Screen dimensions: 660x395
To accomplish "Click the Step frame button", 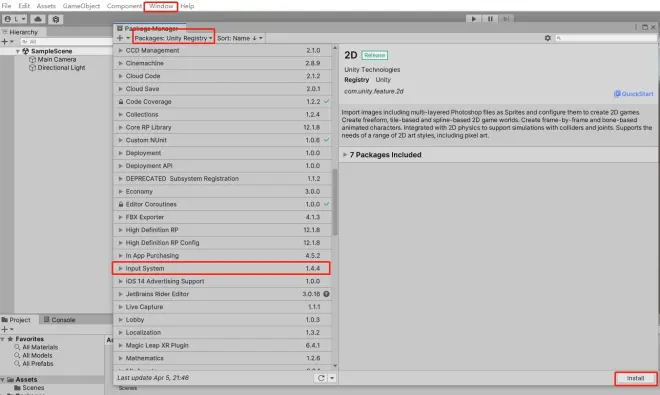I will (x=506, y=19).
